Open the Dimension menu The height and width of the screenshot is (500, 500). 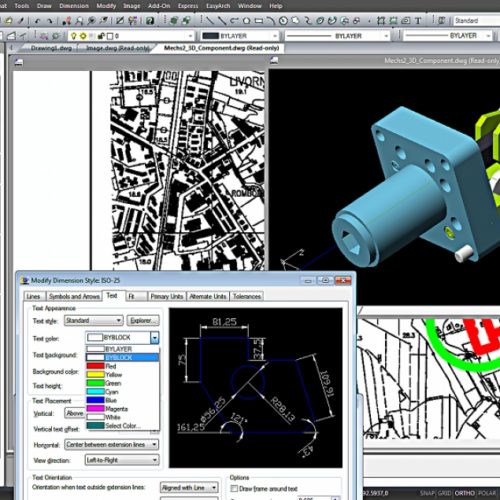pyautogui.click(x=74, y=6)
